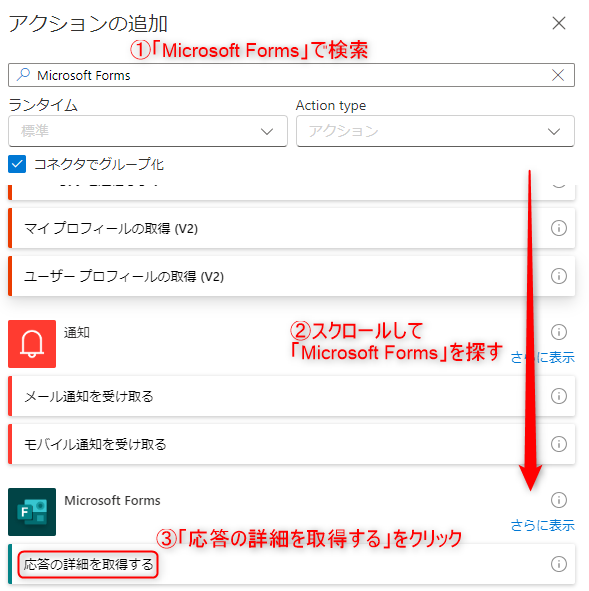Open info for メール通知を受け取る action
Image resolution: width=589 pixels, height=591 pixels.
tap(558, 396)
